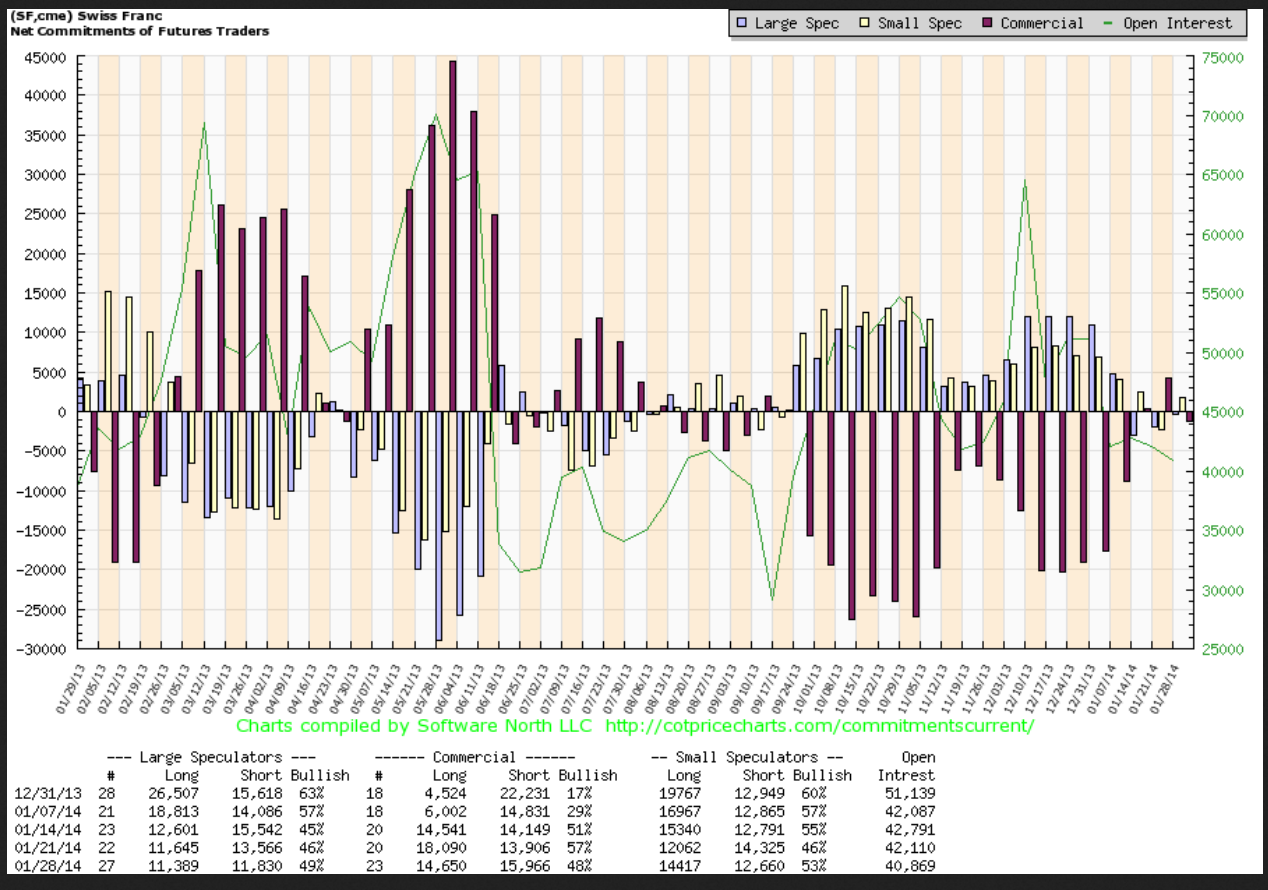Click the Open Intrest table header
1268x890 pixels.
[x=910, y=765]
